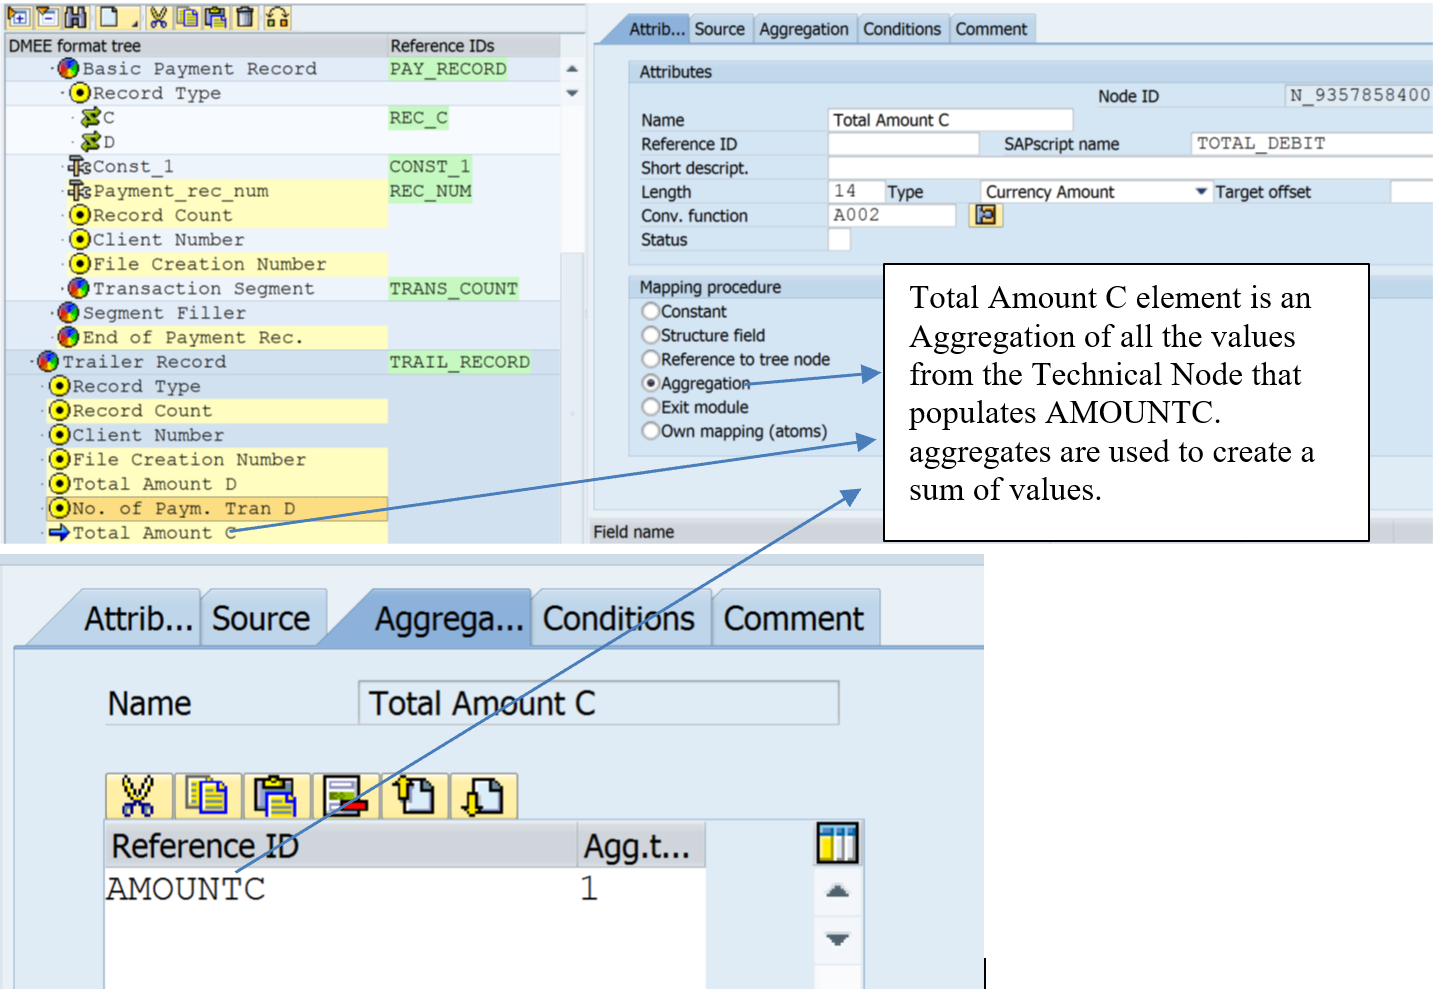Click the collapse subtree toolbar icon
The image size is (1442, 995).
click(47, 17)
